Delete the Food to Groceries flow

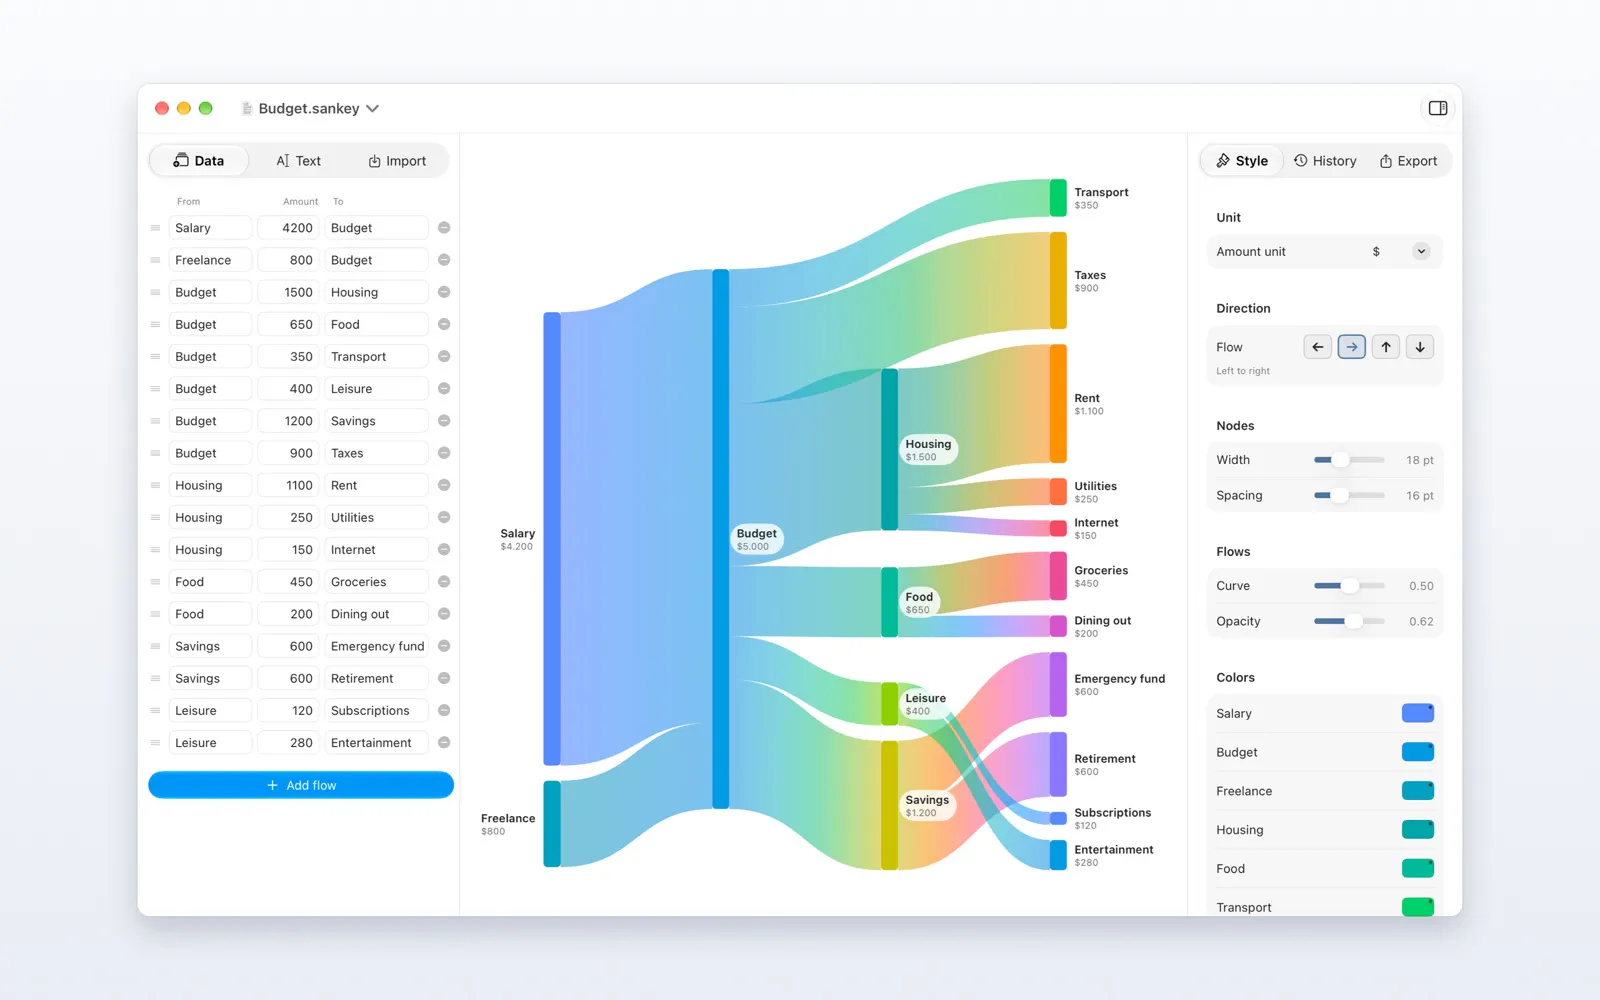(x=444, y=581)
